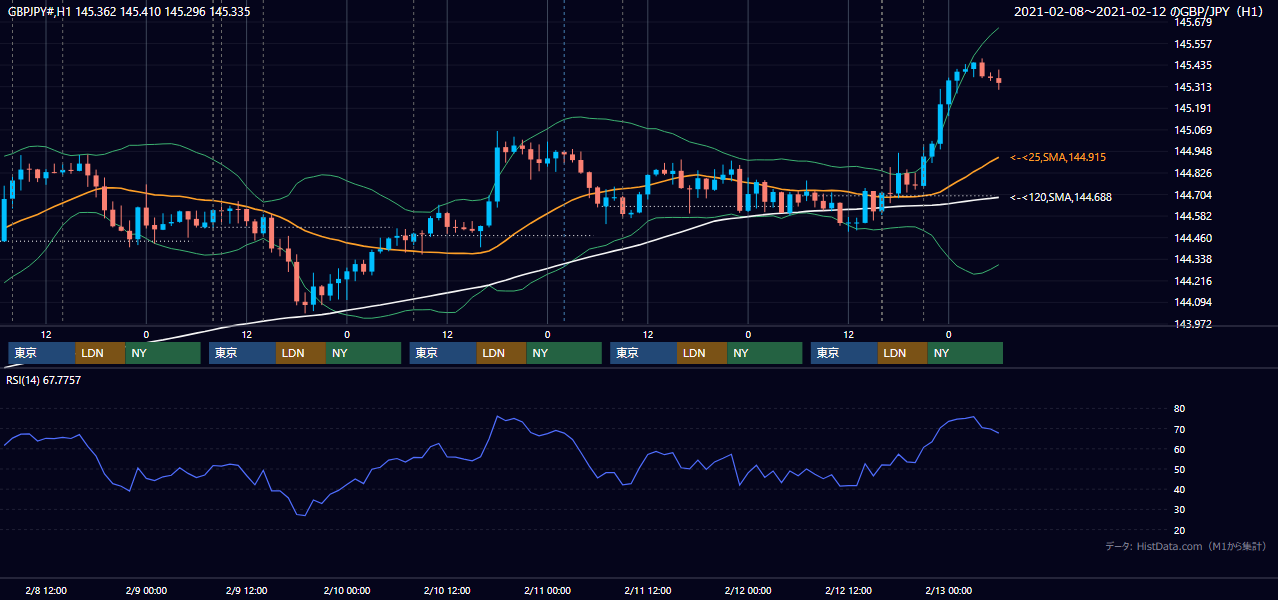1278x600 pixels.
Task: Click RSI scale value 20
Action: [1180, 530]
